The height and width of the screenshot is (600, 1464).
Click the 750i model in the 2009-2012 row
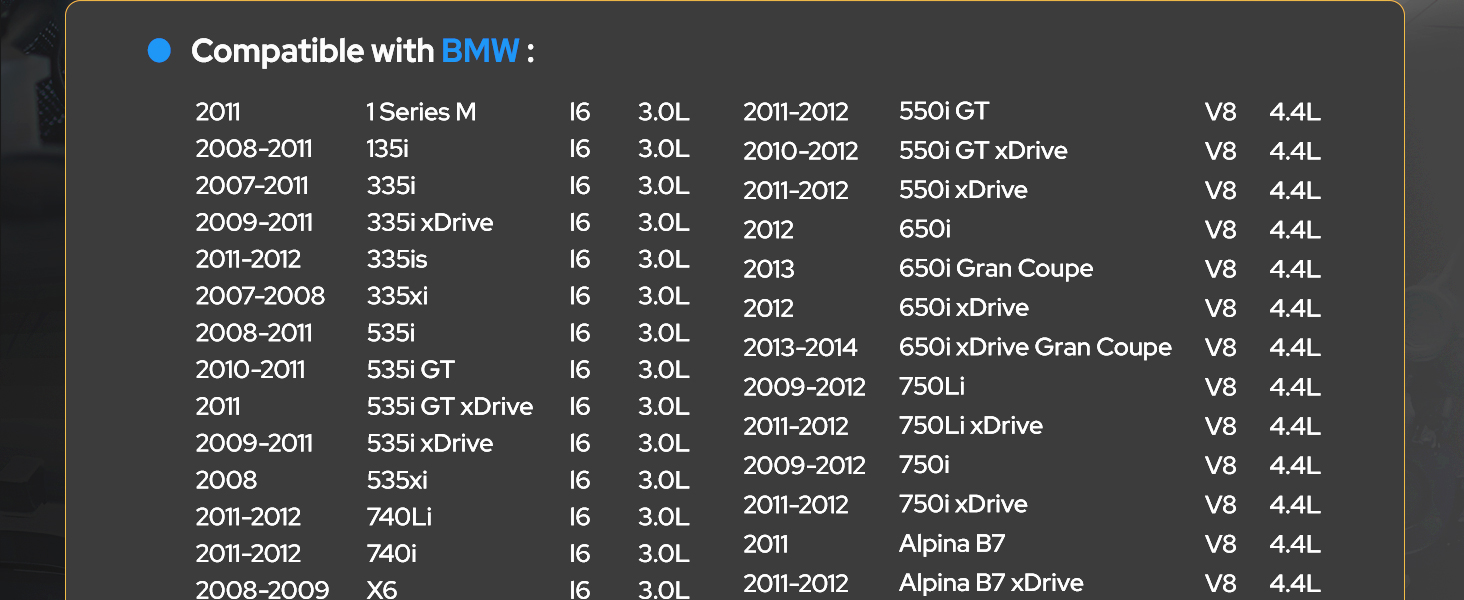click(925, 465)
